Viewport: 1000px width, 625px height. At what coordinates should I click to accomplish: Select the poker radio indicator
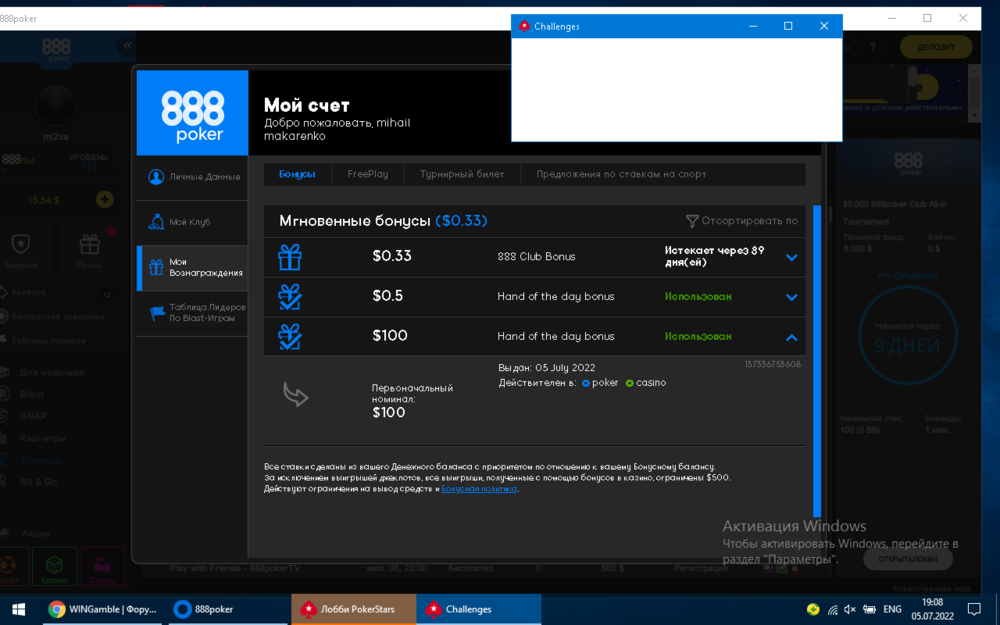pos(586,383)
